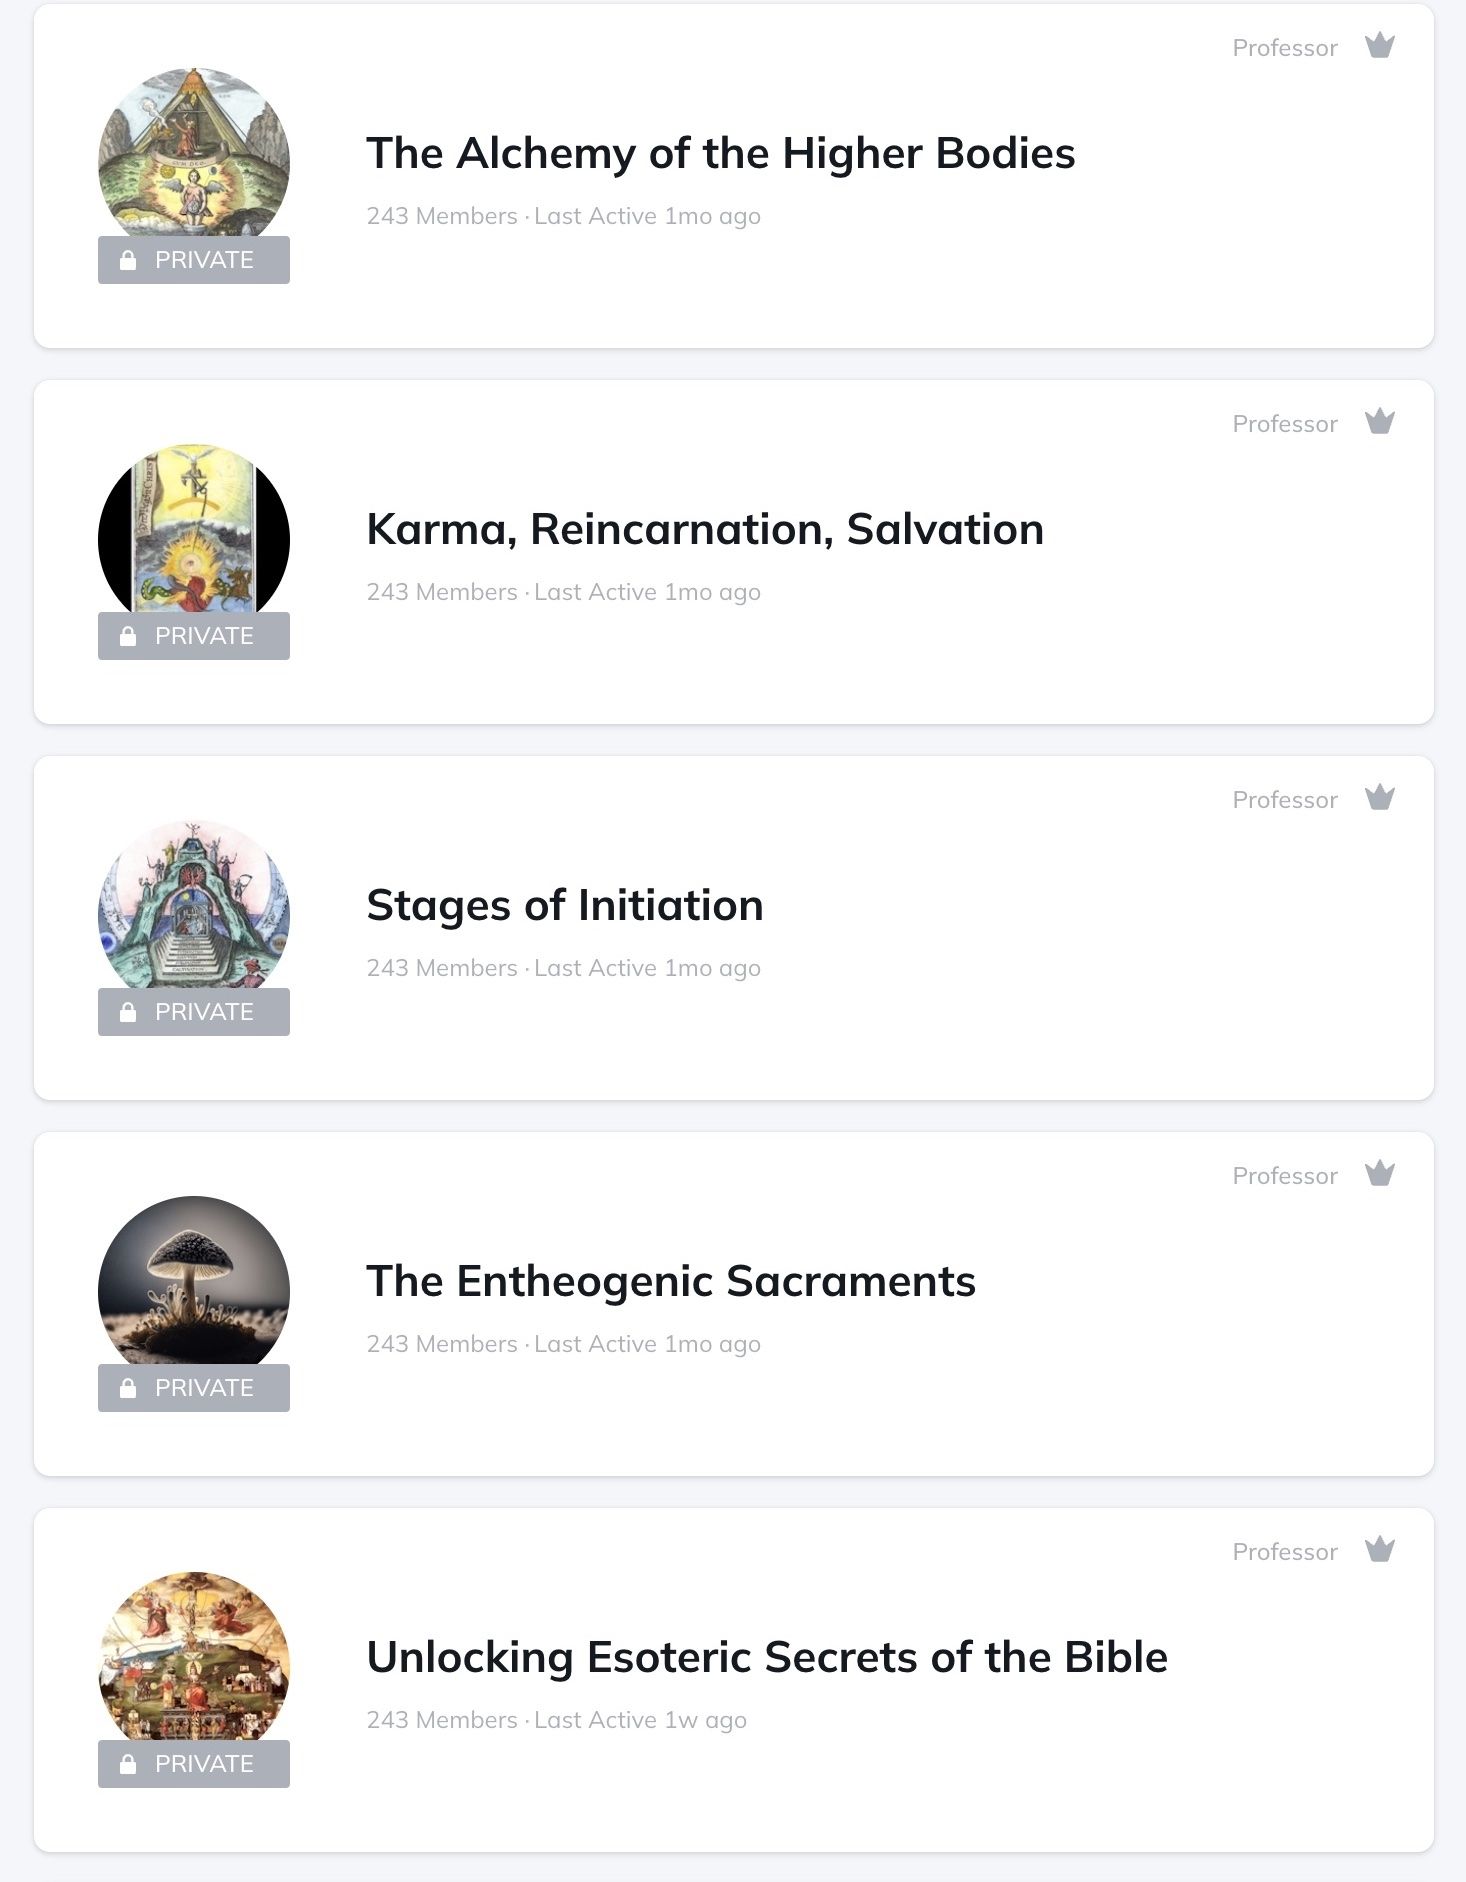1466x1882 pixels.
Task: Click the Esoteric Secrets of Bible avatar
Action: (x=194, y=1656)
